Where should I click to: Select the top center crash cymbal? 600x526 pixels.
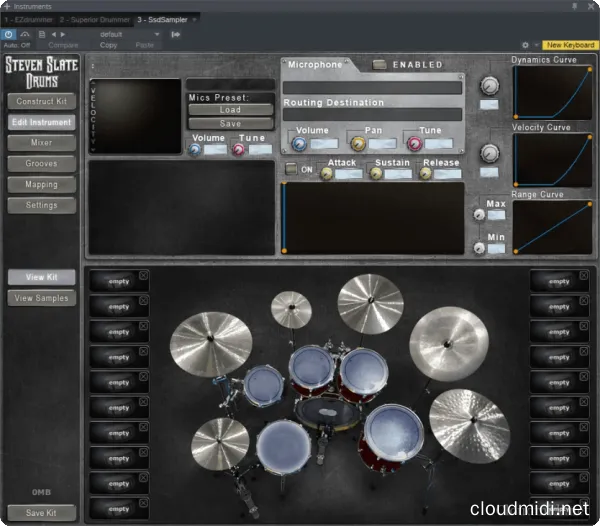(370, 303)
